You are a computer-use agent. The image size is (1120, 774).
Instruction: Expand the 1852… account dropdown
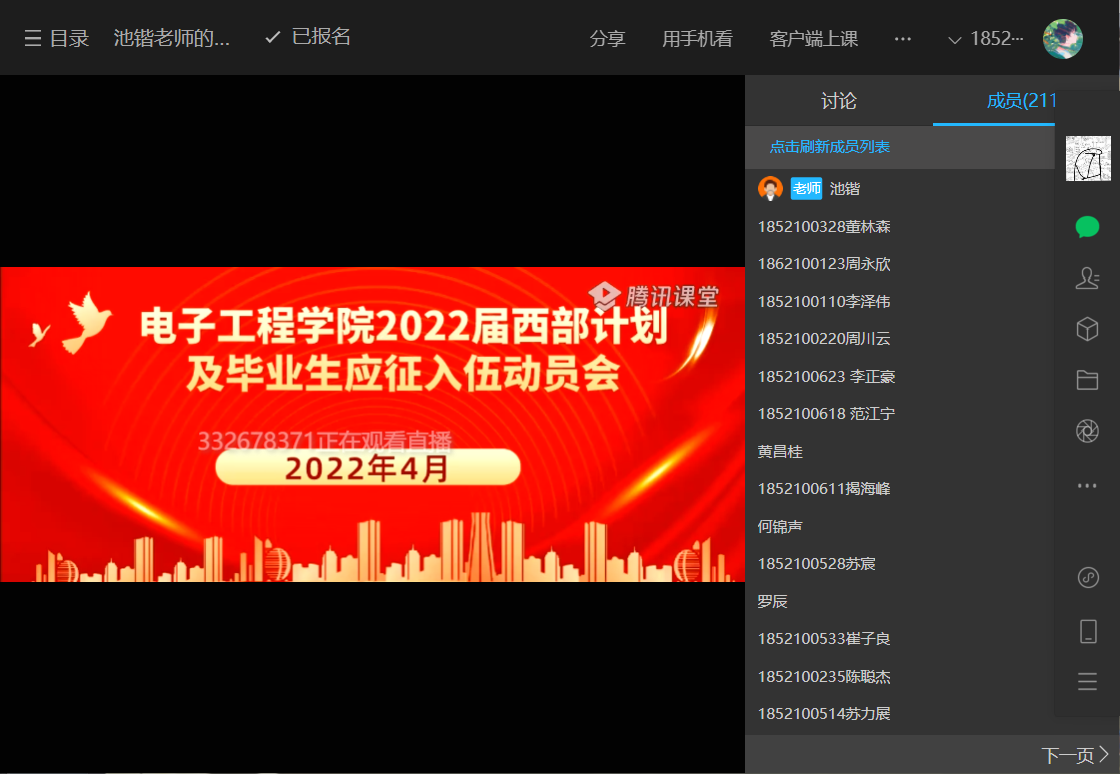986,39
